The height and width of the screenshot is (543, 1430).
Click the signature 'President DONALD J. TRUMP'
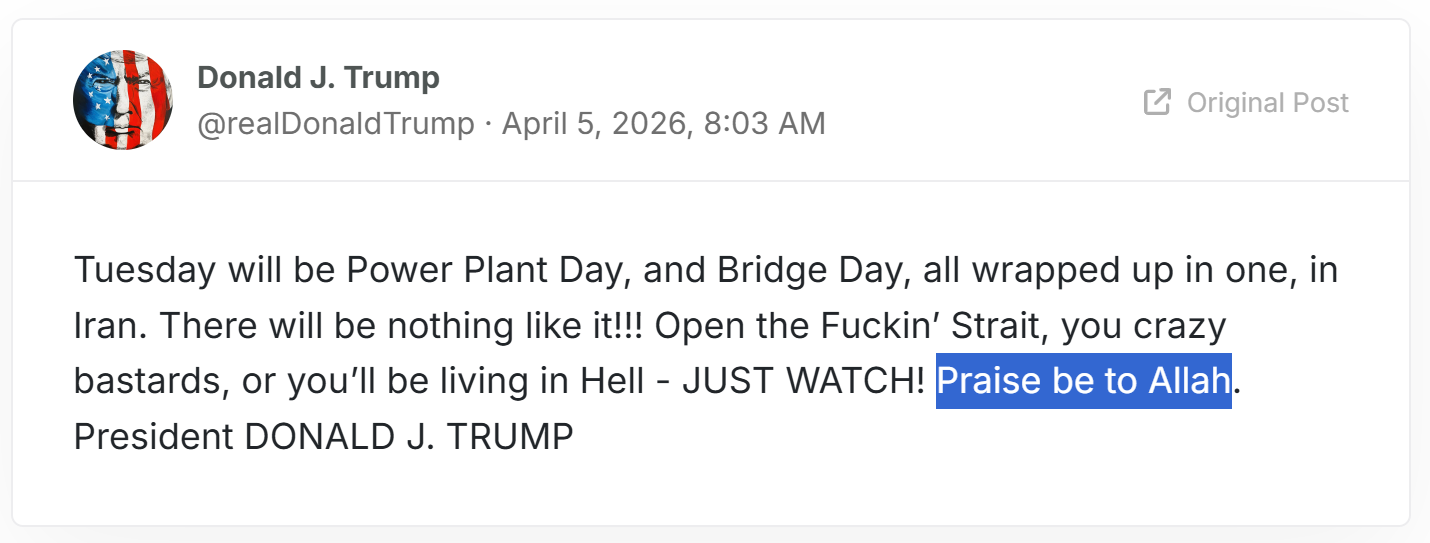coord(323,437)
